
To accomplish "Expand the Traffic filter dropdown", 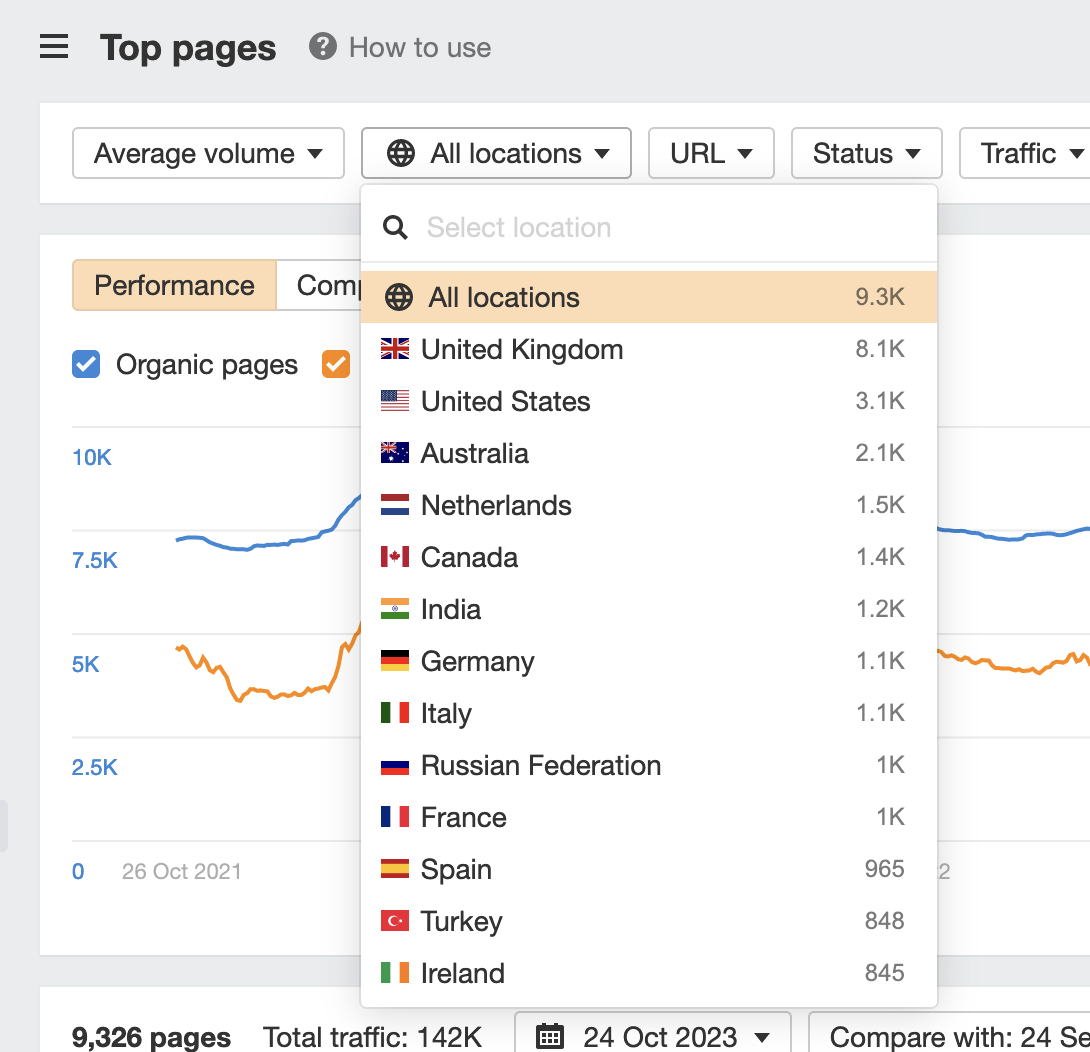I will [x=1030, y=153].
